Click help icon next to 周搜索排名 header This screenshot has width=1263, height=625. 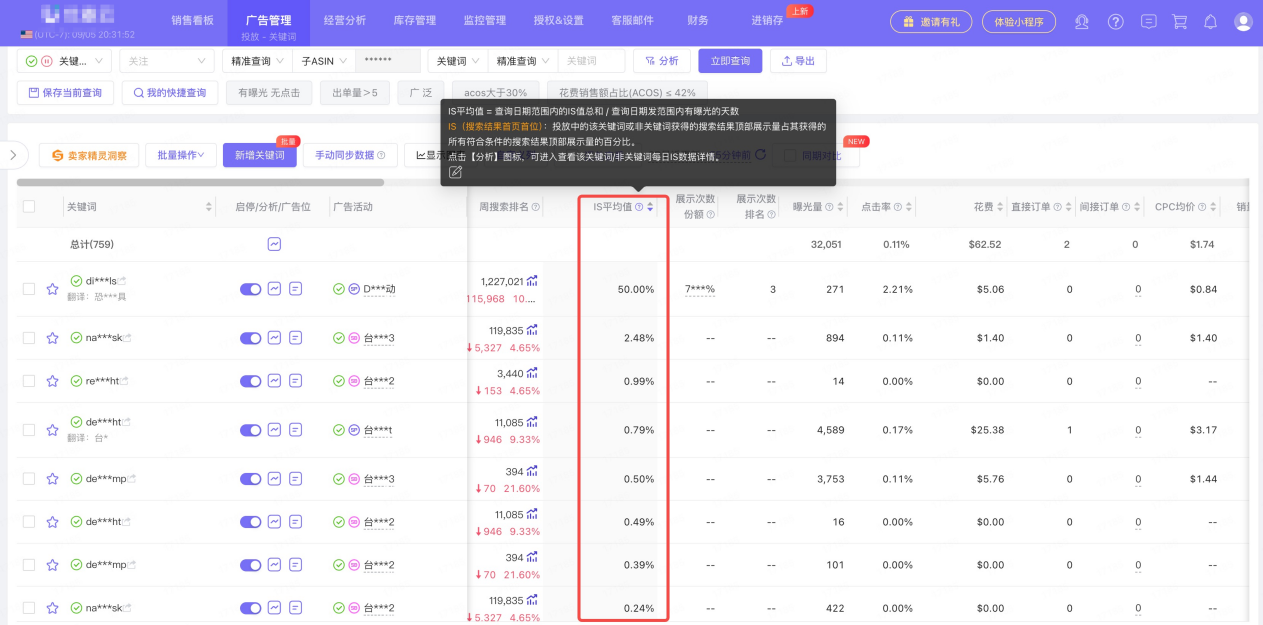tap(536, 207)
